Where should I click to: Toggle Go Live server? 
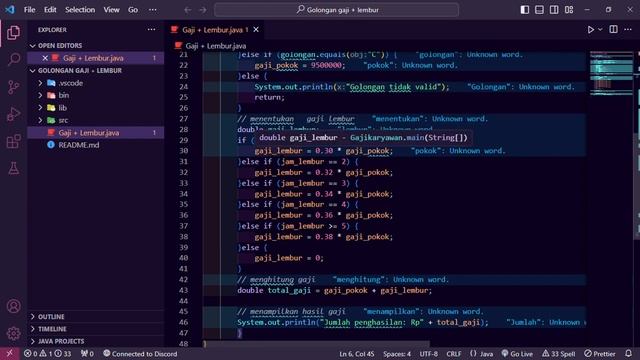click(x=517, y=354)
